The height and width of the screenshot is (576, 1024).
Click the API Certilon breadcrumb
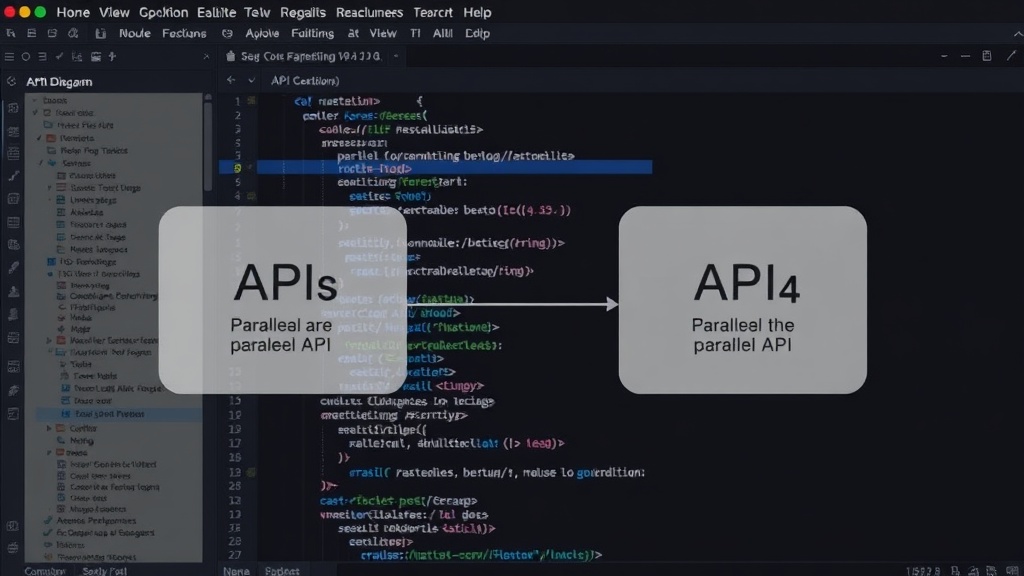click(305, 81)
